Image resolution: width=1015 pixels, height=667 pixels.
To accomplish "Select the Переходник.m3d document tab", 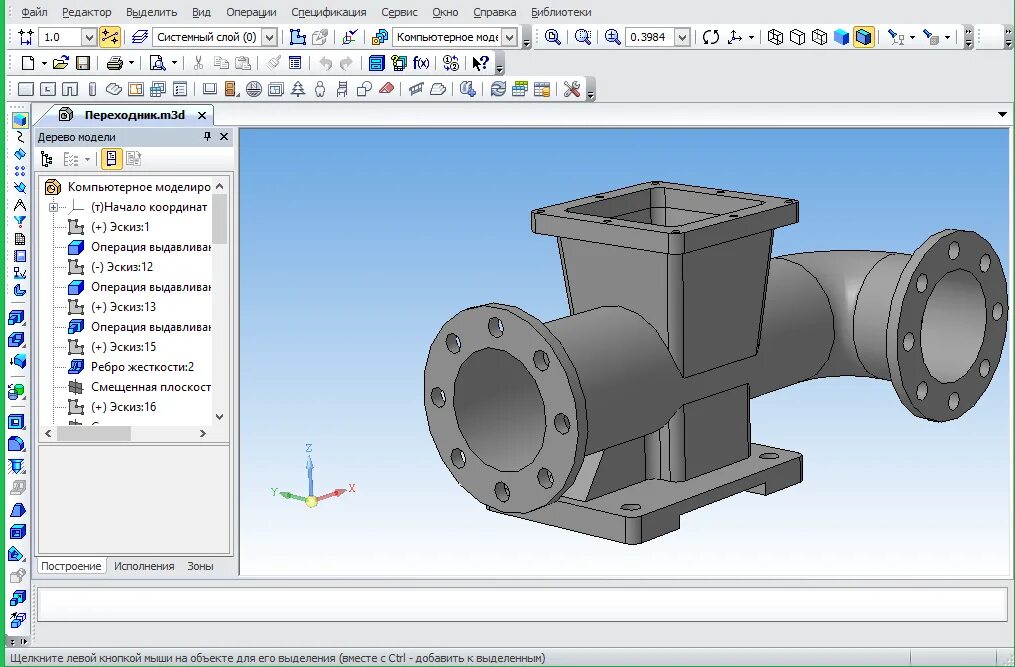I will pos(134,115).
